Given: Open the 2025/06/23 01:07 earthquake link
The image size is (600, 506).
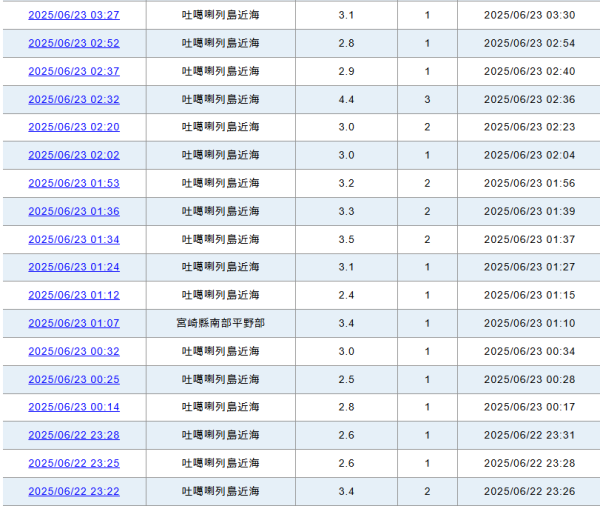Looking at the screenshot, I should pos(74,323).
